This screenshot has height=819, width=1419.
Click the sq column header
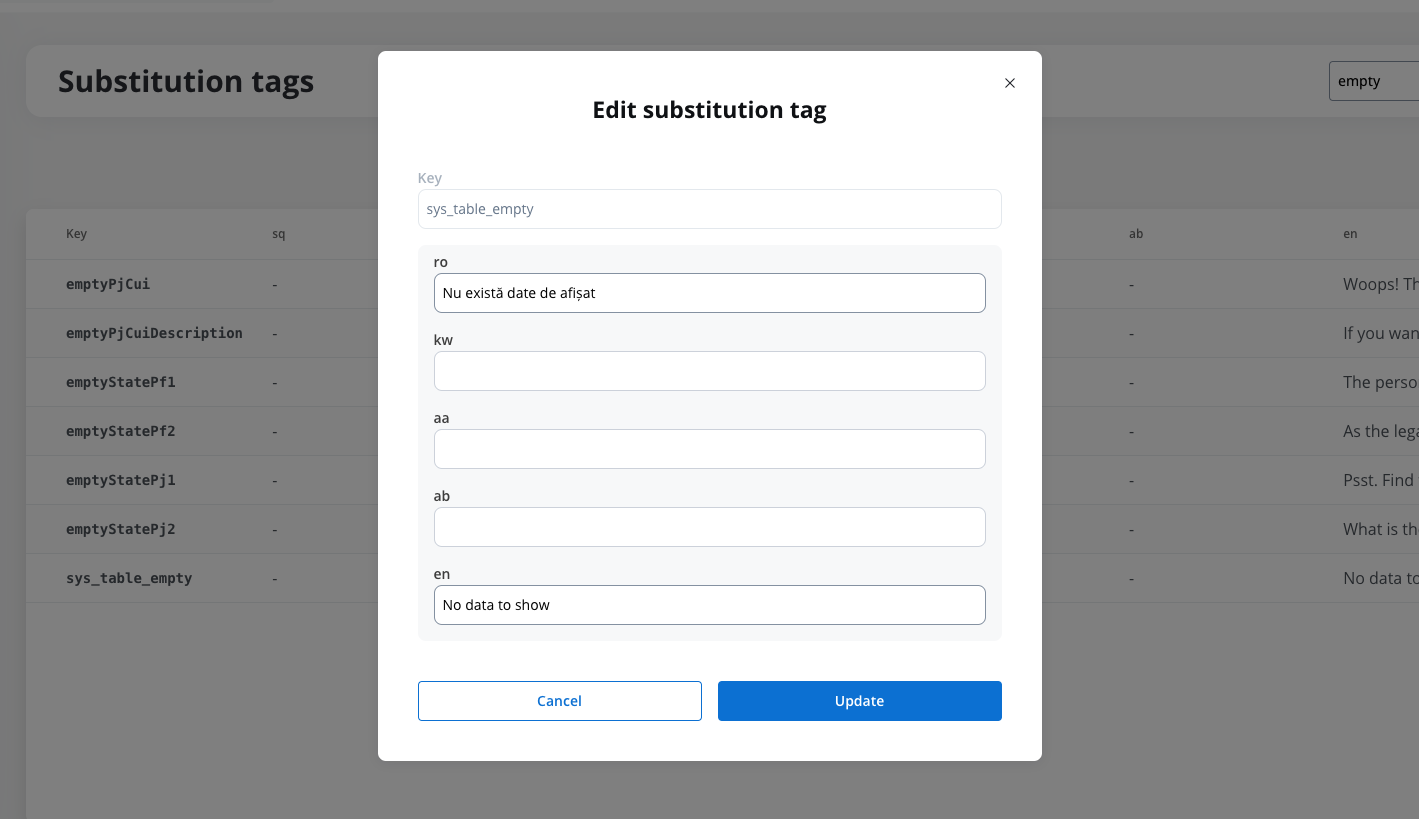(x=278, y=234)
